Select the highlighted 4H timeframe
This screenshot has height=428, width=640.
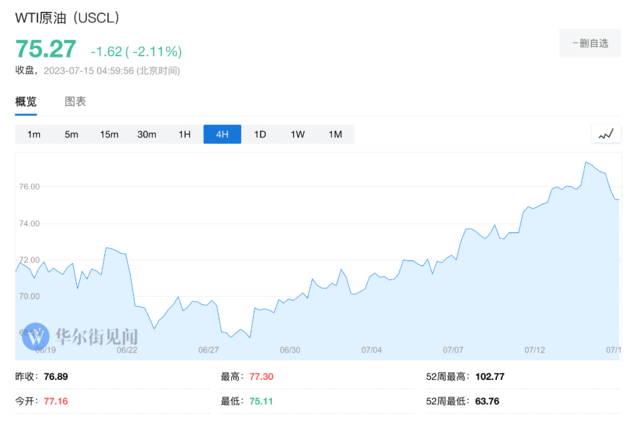tap(222, 135)
